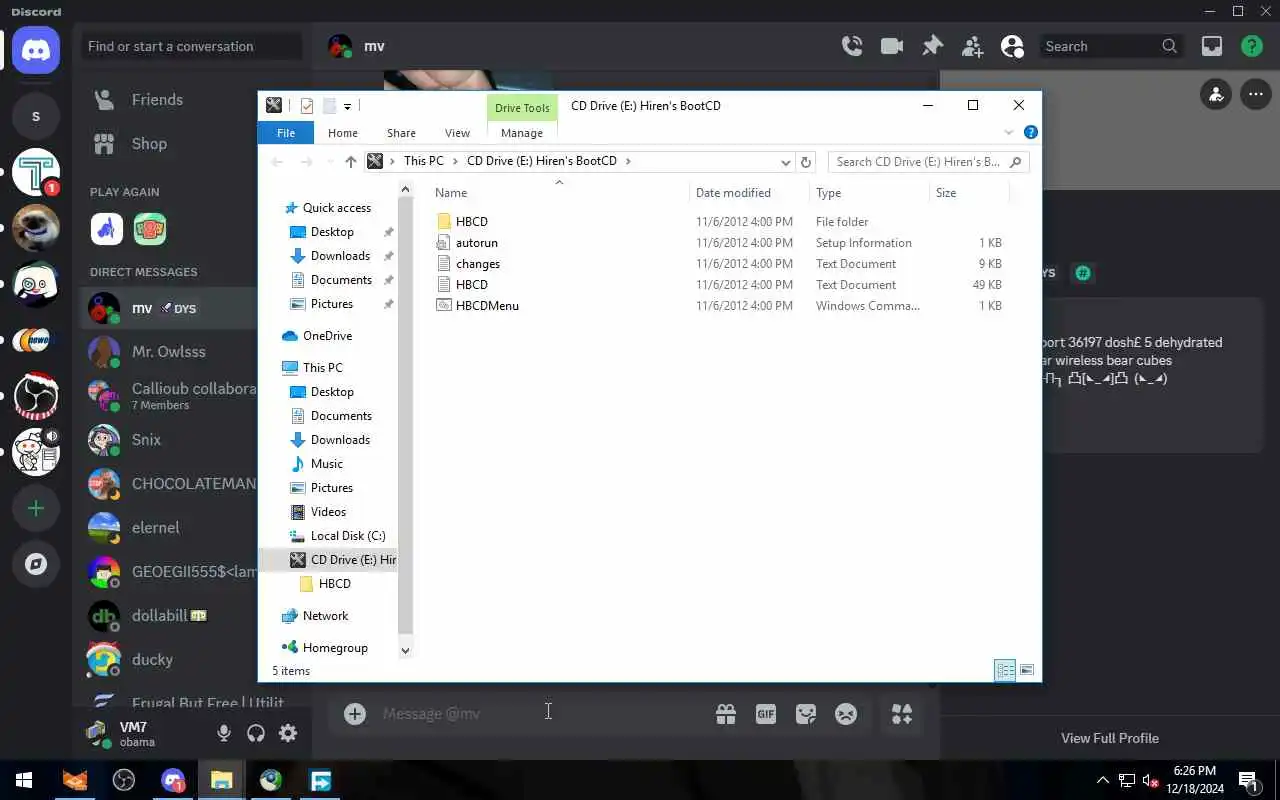Open Local Disk (C:) in tree
The image size is (1280, 800).
tap(348, 536)
